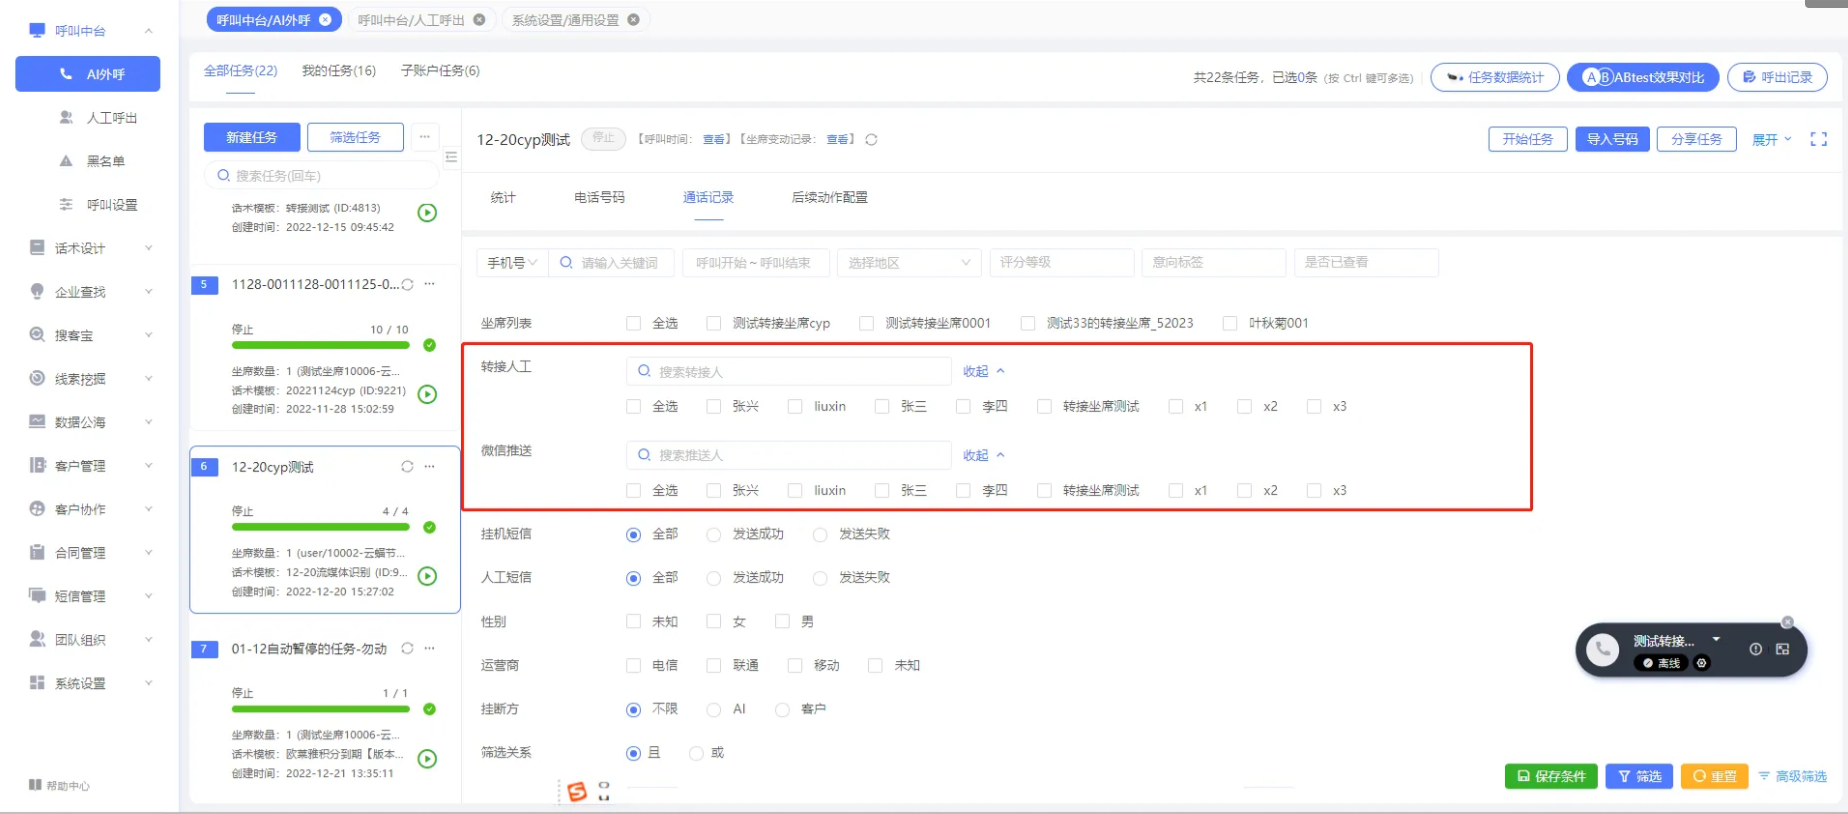This screenshot has height=814, width=1848.
Task: Open the 手机号 search type dropdown
Action: (512, 263)
